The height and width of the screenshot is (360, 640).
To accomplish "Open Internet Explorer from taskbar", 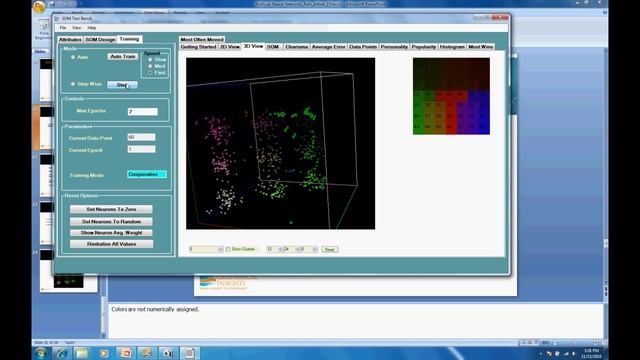I will click(x=61, y=353).
